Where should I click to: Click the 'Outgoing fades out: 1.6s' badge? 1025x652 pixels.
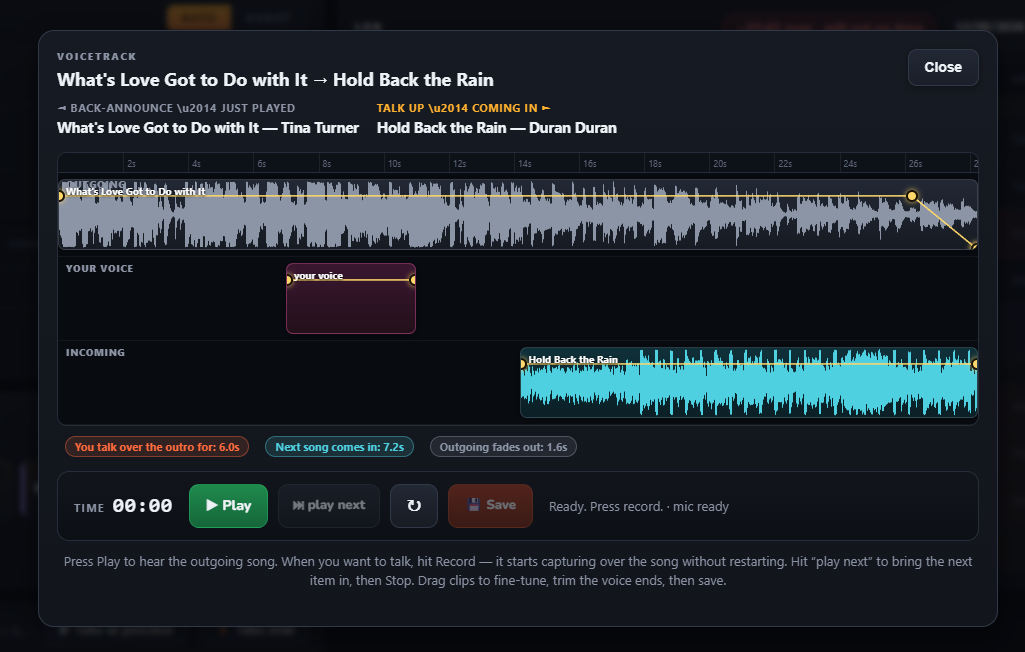pos(503,447)
